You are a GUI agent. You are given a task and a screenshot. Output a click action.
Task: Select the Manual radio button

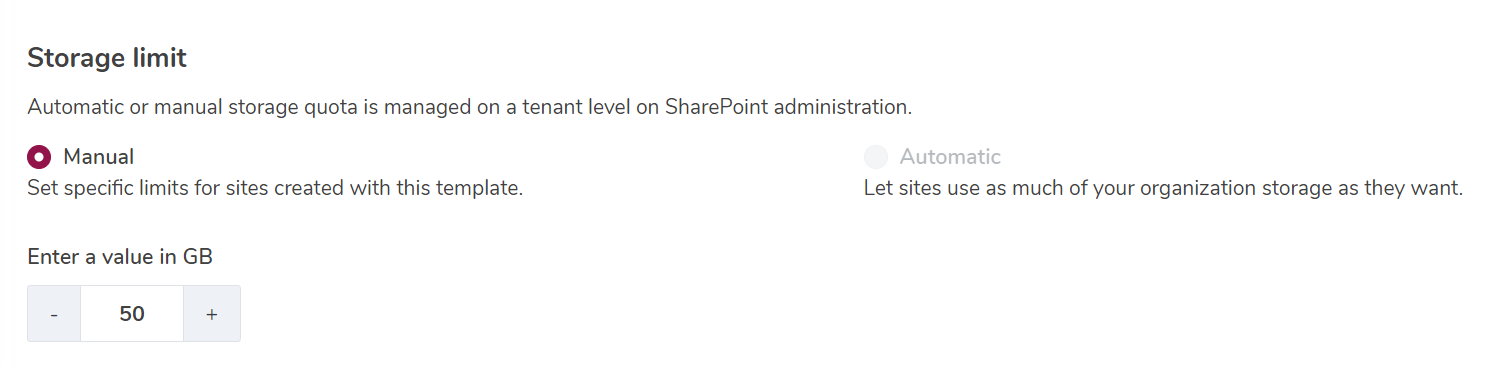(39, 157)
